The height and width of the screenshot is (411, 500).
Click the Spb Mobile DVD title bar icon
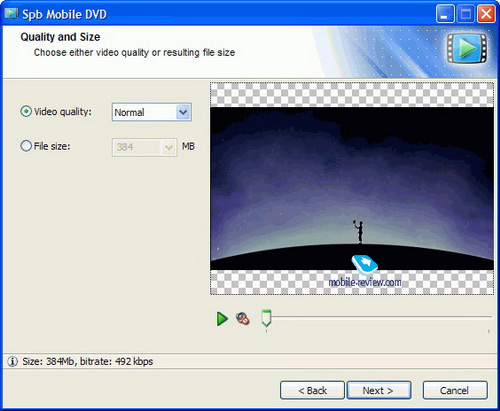pos(11,13)
